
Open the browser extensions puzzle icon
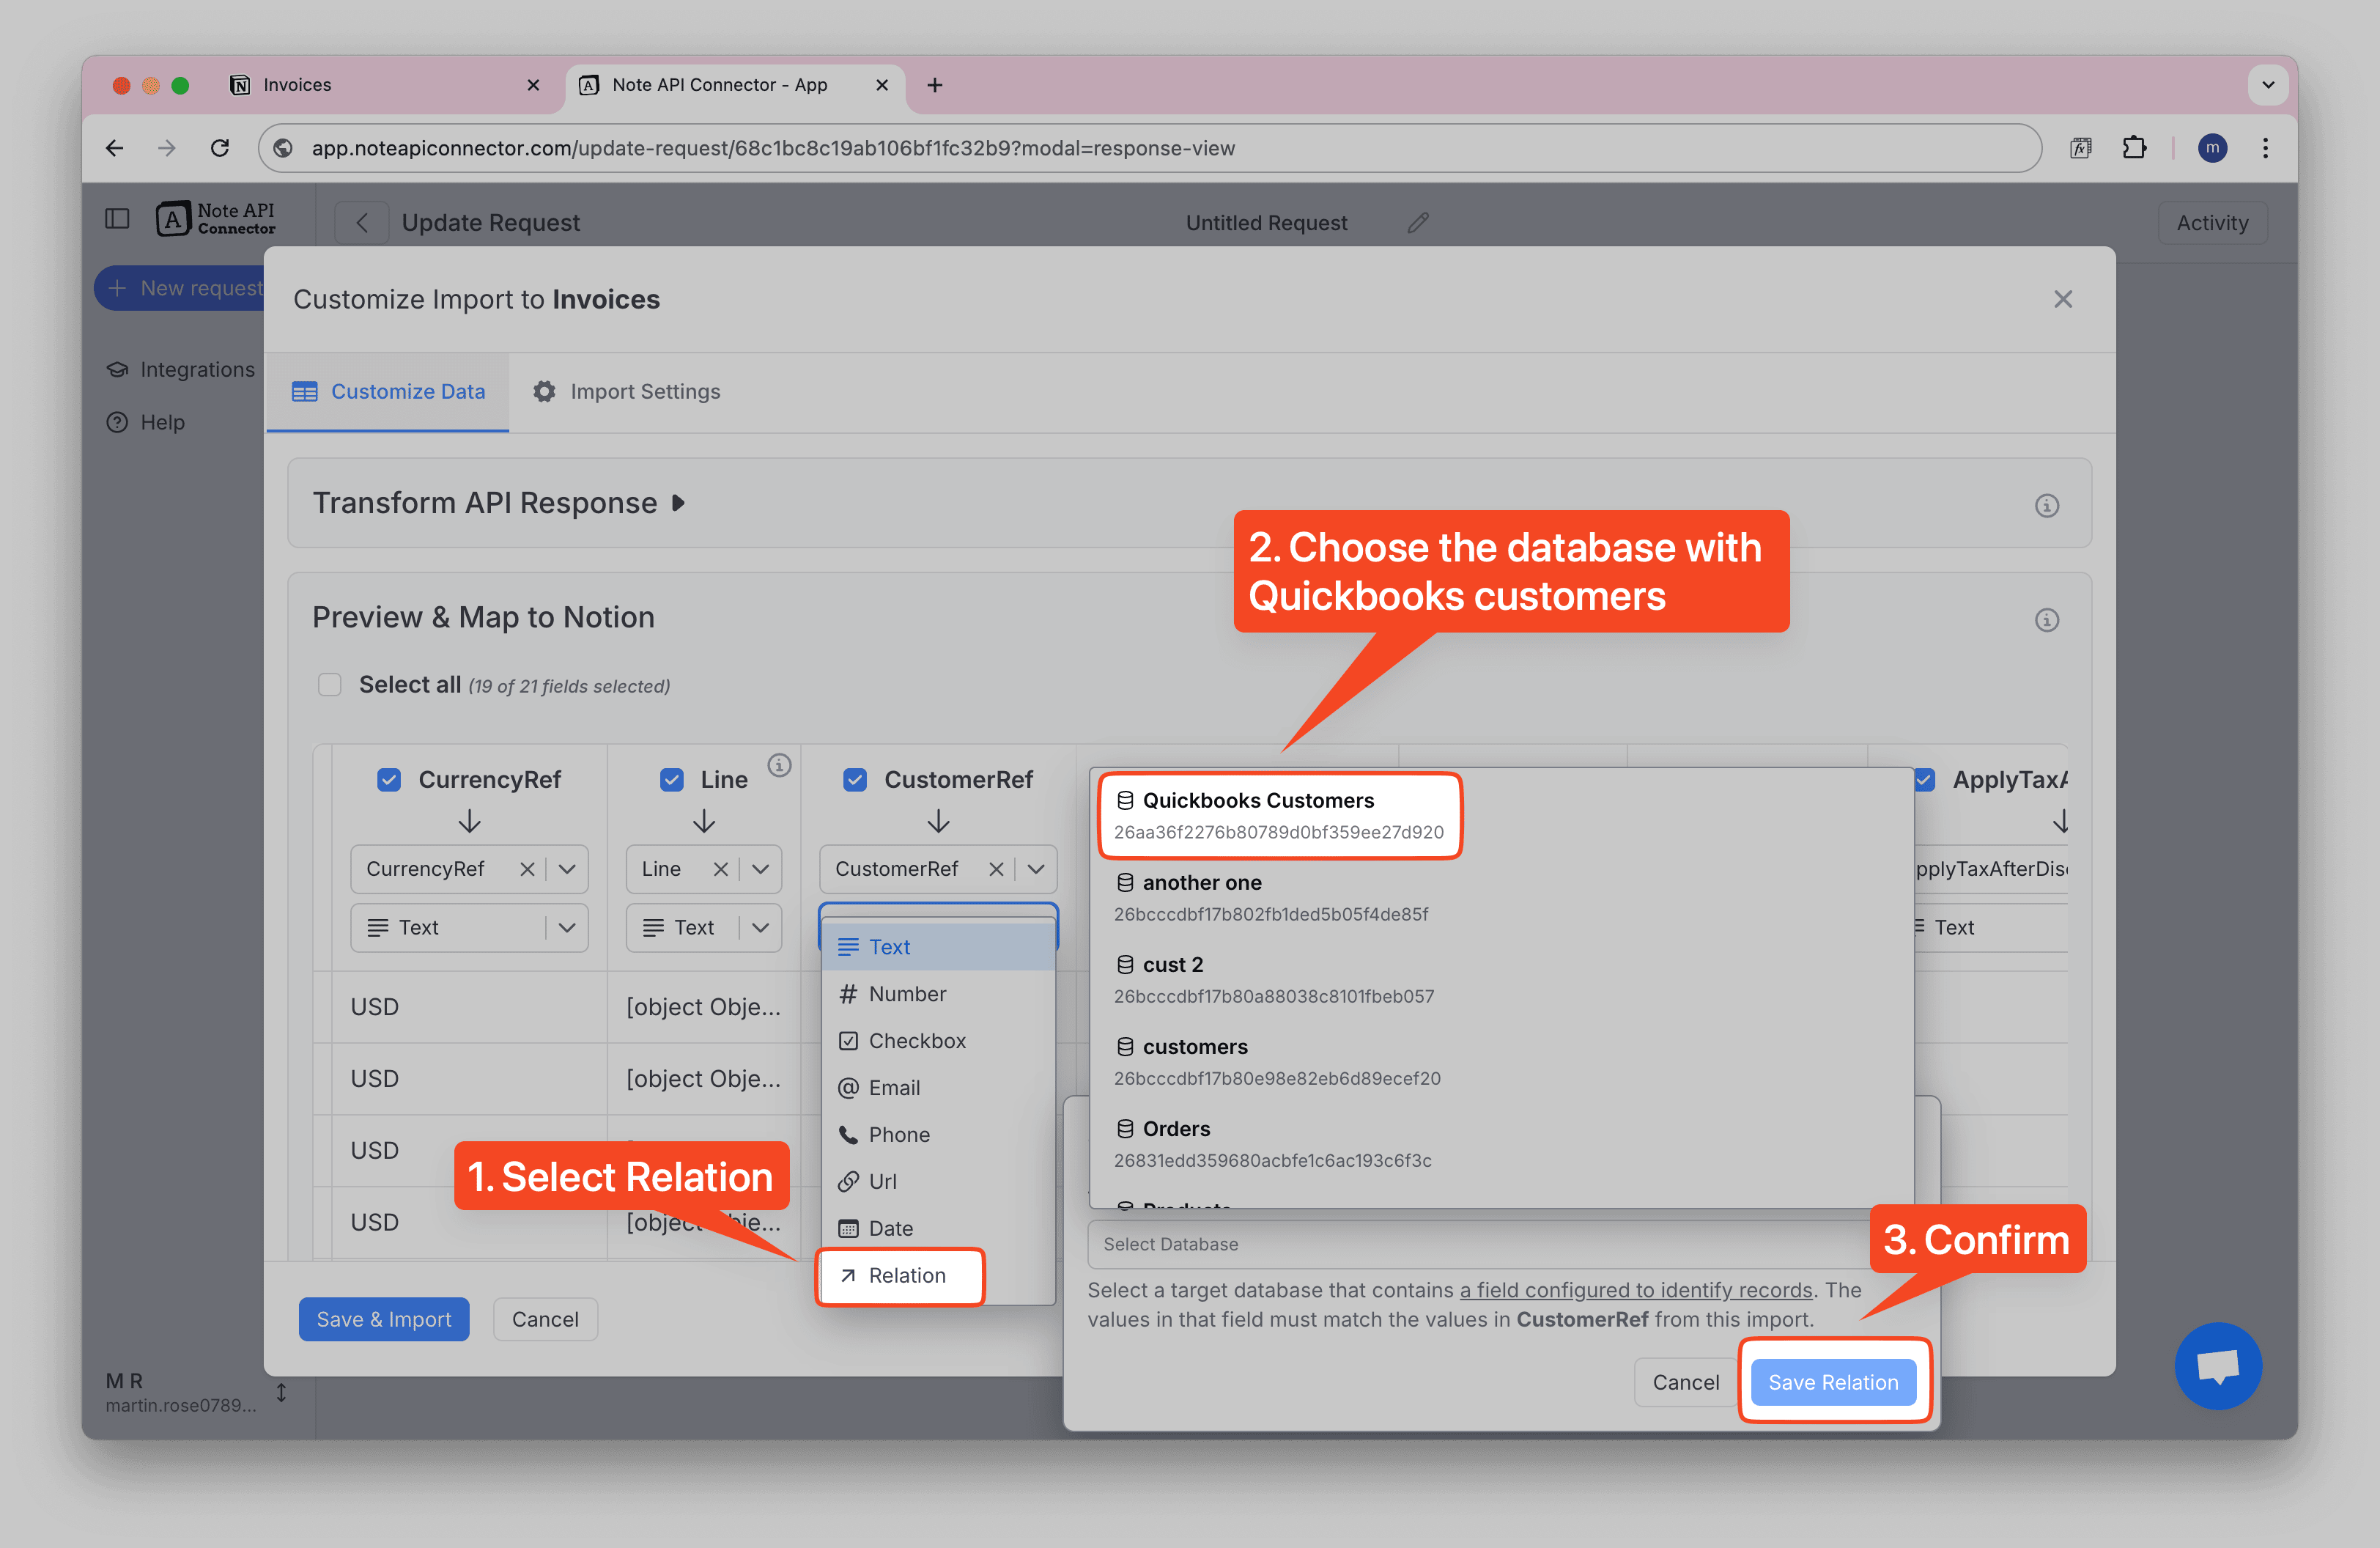pos(2134,148)
